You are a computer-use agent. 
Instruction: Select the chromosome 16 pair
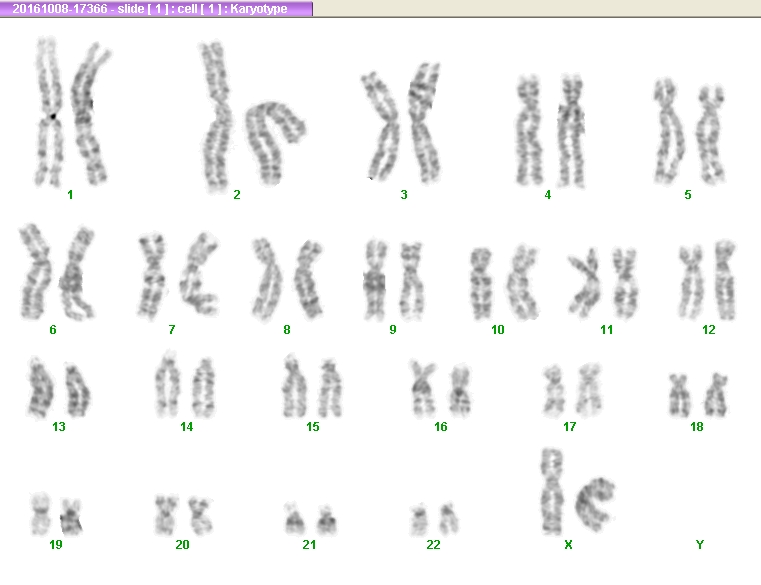click(x=440, y=389)
